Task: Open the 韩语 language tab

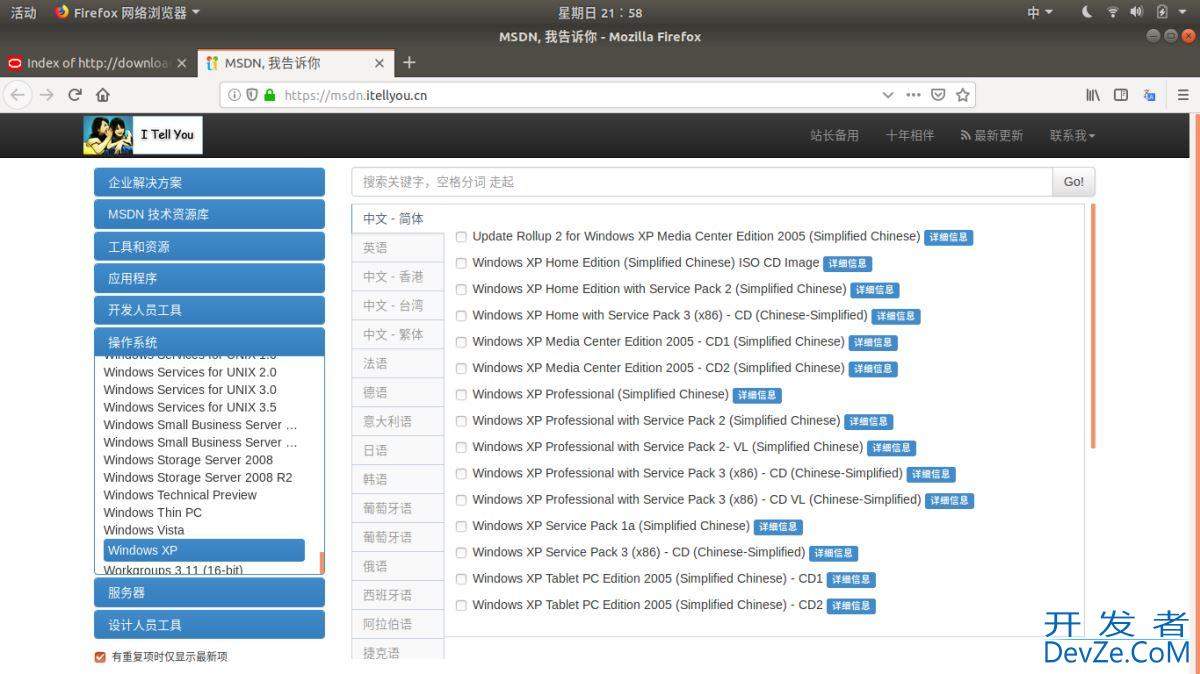Action: click(398, 479)
